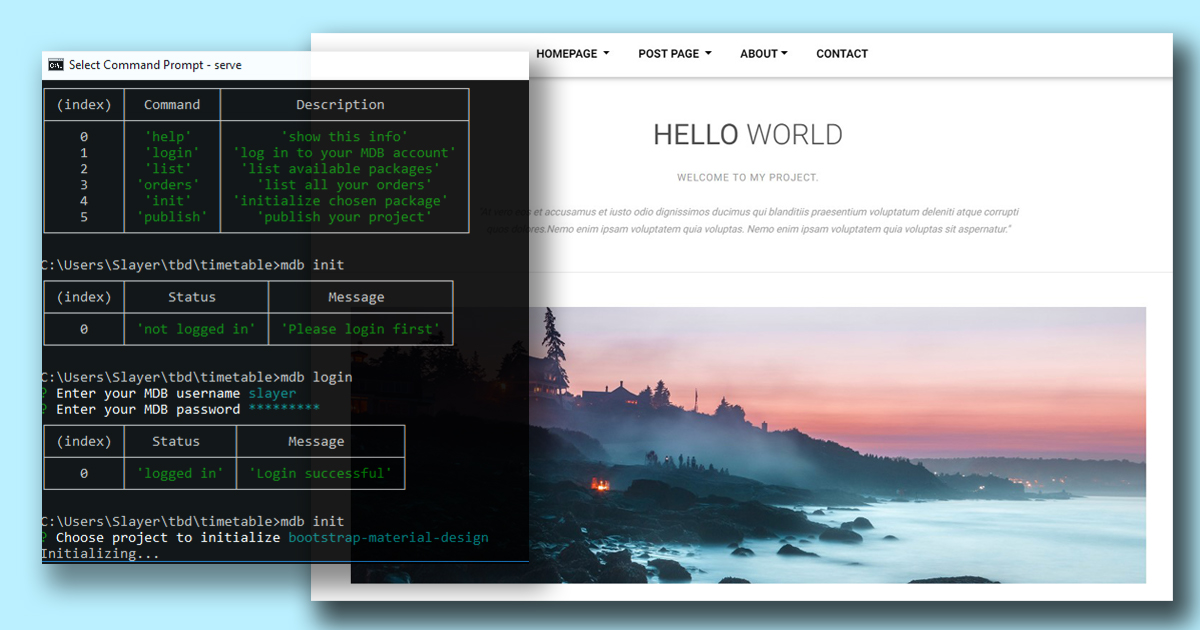Click the 'Command' column header in first table

click(x=172, y=105)
